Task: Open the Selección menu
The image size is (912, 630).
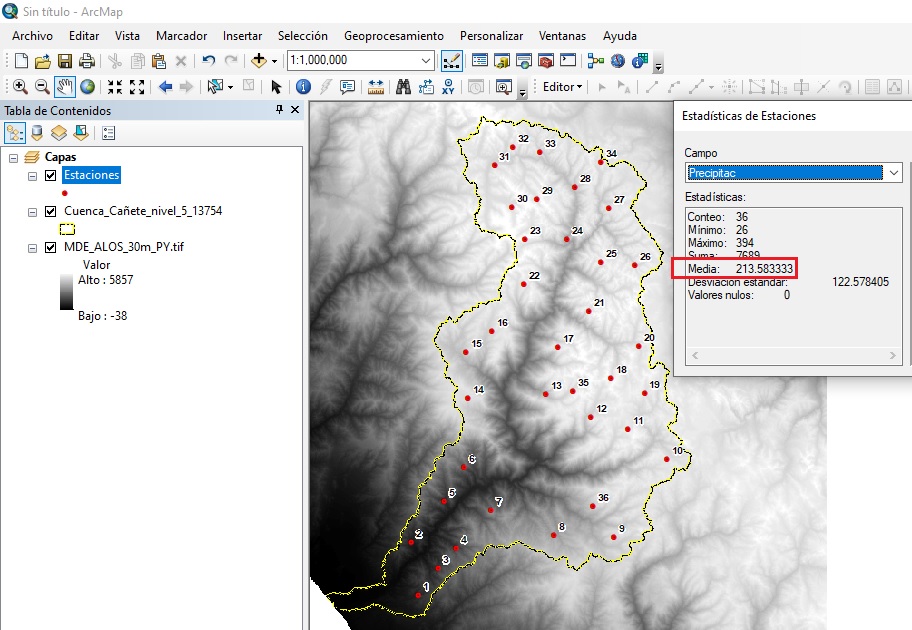Action: tap(303, 36)
